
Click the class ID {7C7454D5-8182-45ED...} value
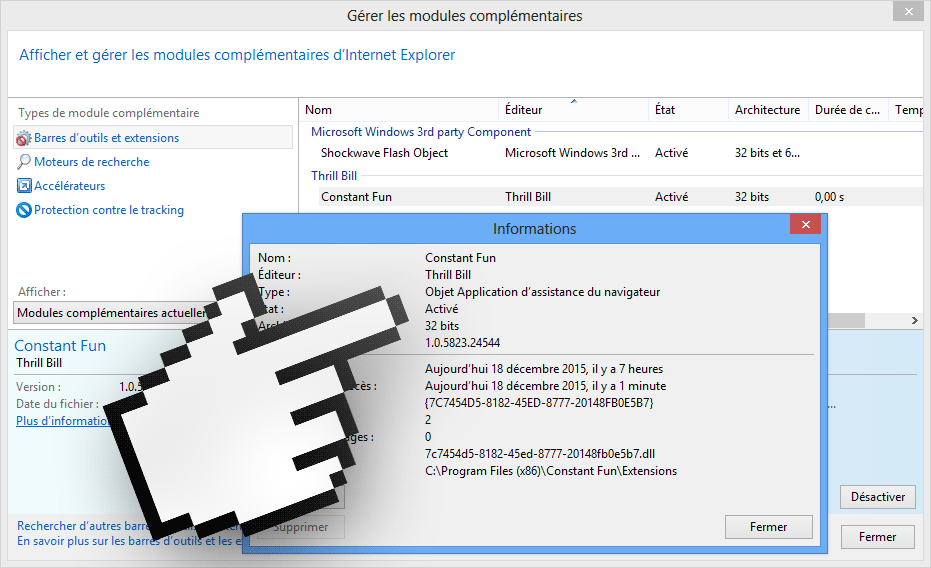(539, 403)
